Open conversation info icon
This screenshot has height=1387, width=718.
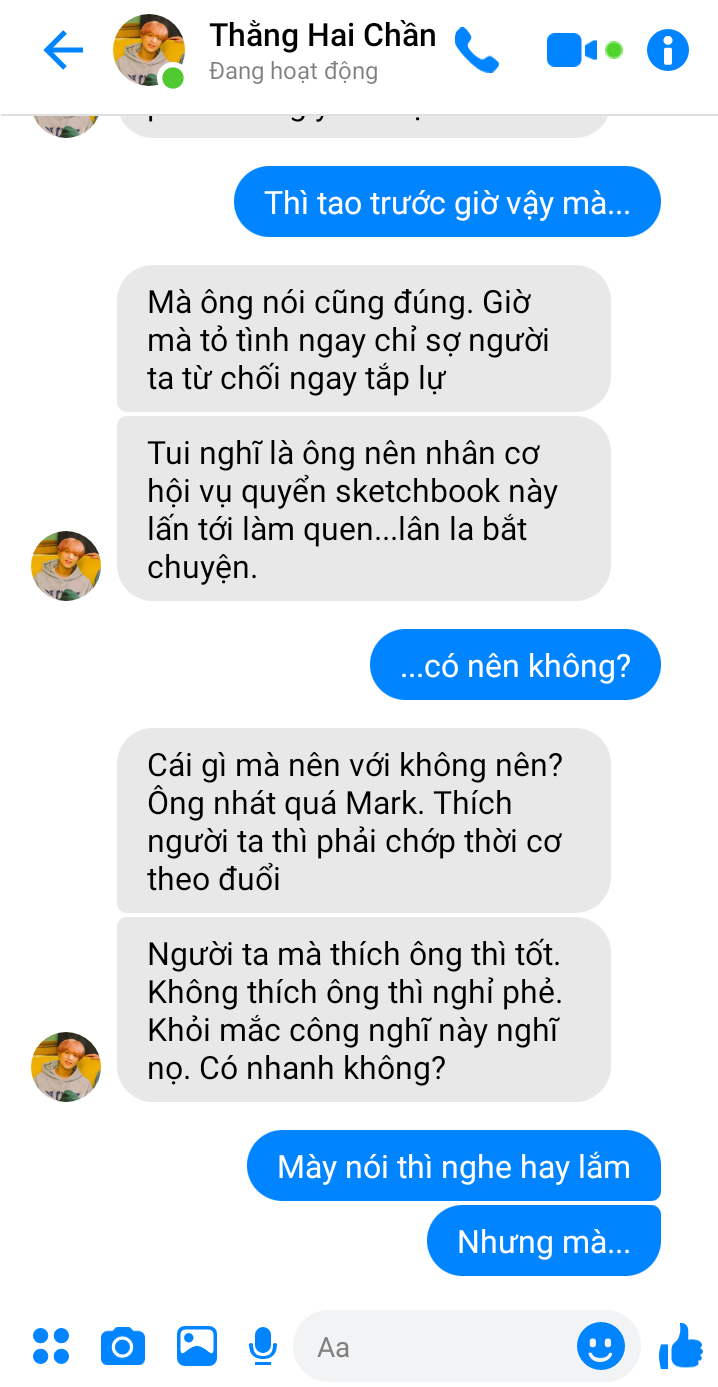[668, 50]
